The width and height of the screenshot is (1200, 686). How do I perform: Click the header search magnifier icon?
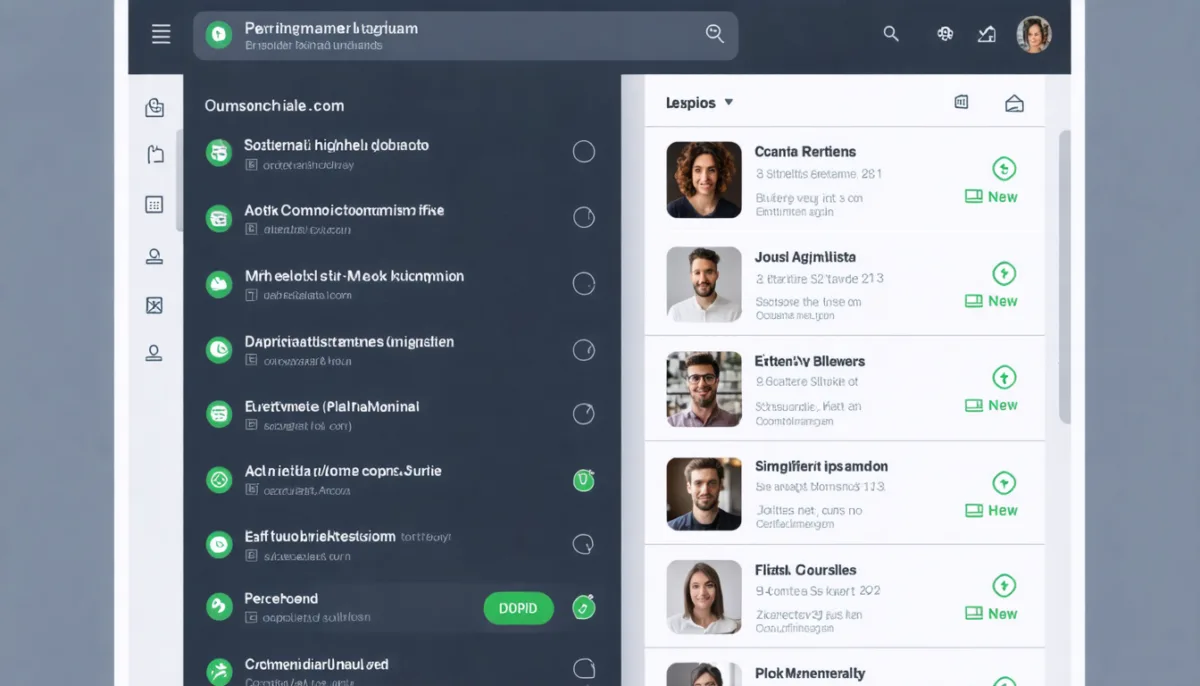click(x=891, y=34)
